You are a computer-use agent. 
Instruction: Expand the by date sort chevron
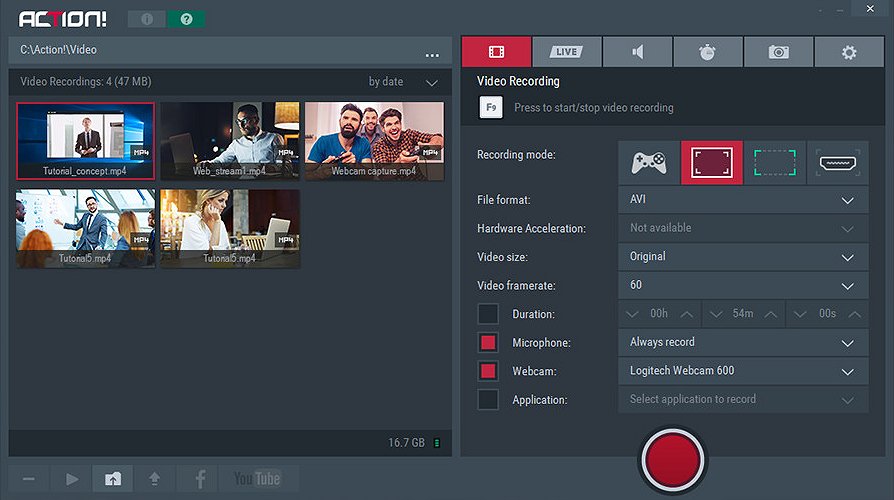[x=432, y=83]
